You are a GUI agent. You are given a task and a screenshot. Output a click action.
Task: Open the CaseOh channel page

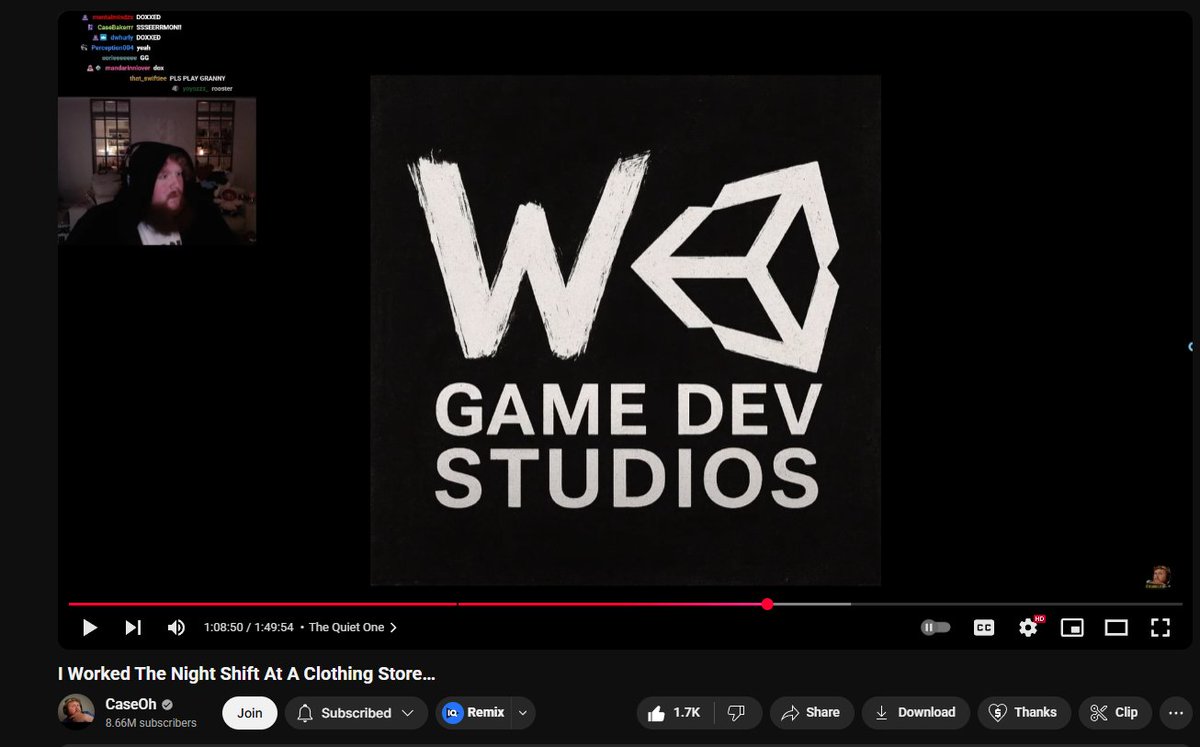pyautogui.click(x=131, y=704)
